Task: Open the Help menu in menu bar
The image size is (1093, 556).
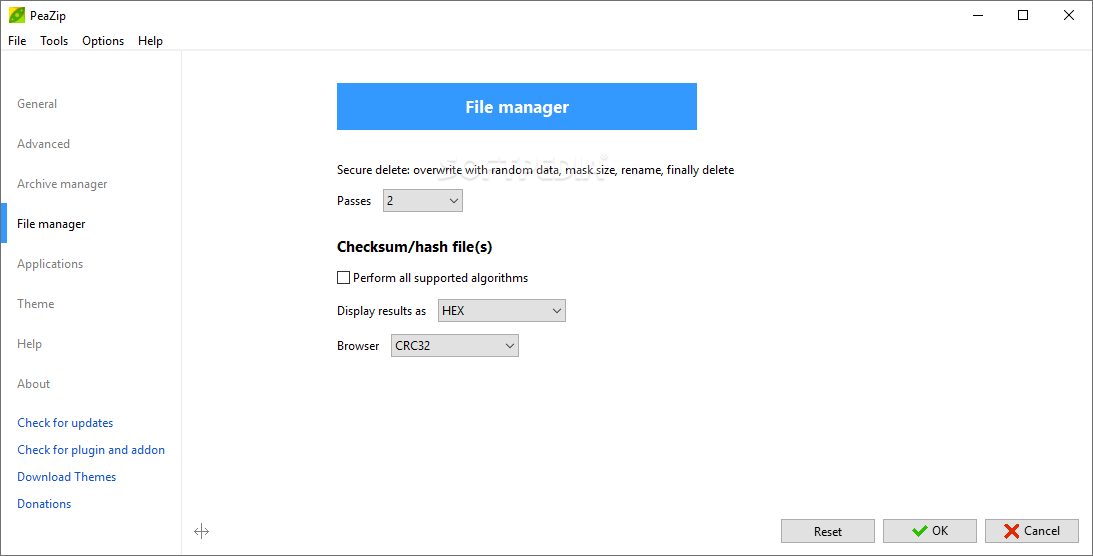Action: [x=150, y=40]
